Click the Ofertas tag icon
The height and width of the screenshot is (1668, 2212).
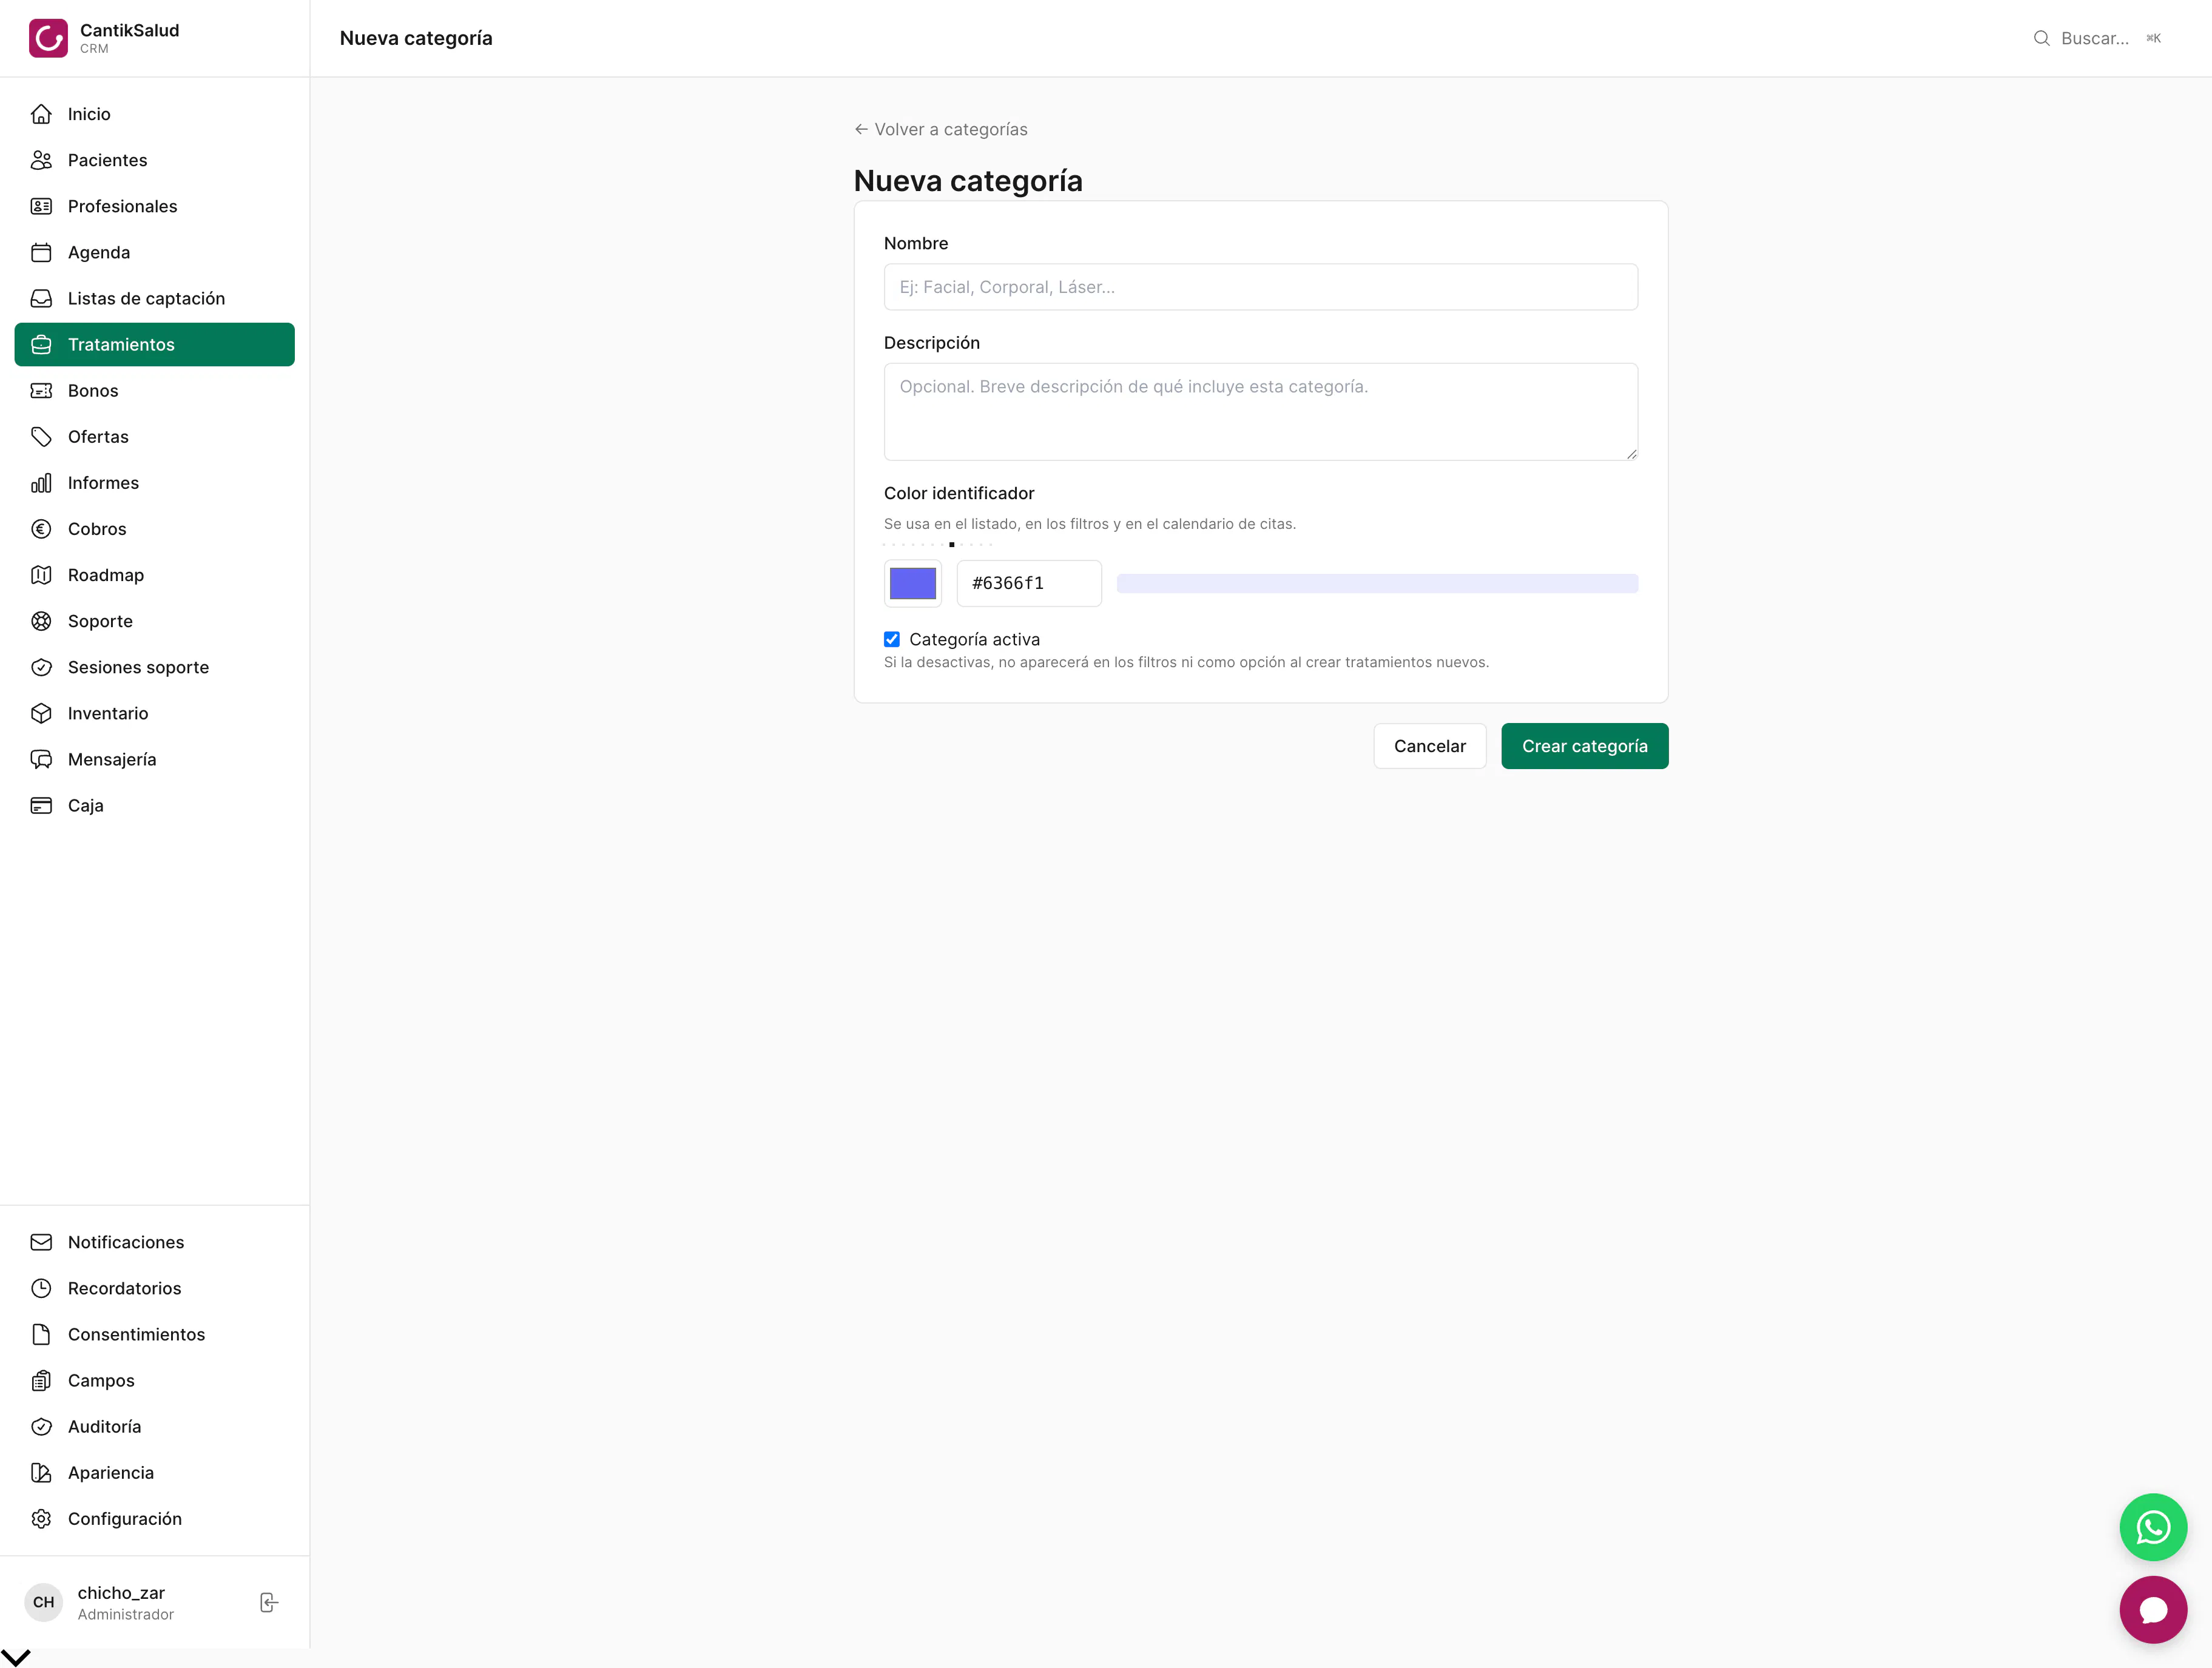[x=41, y=436]
